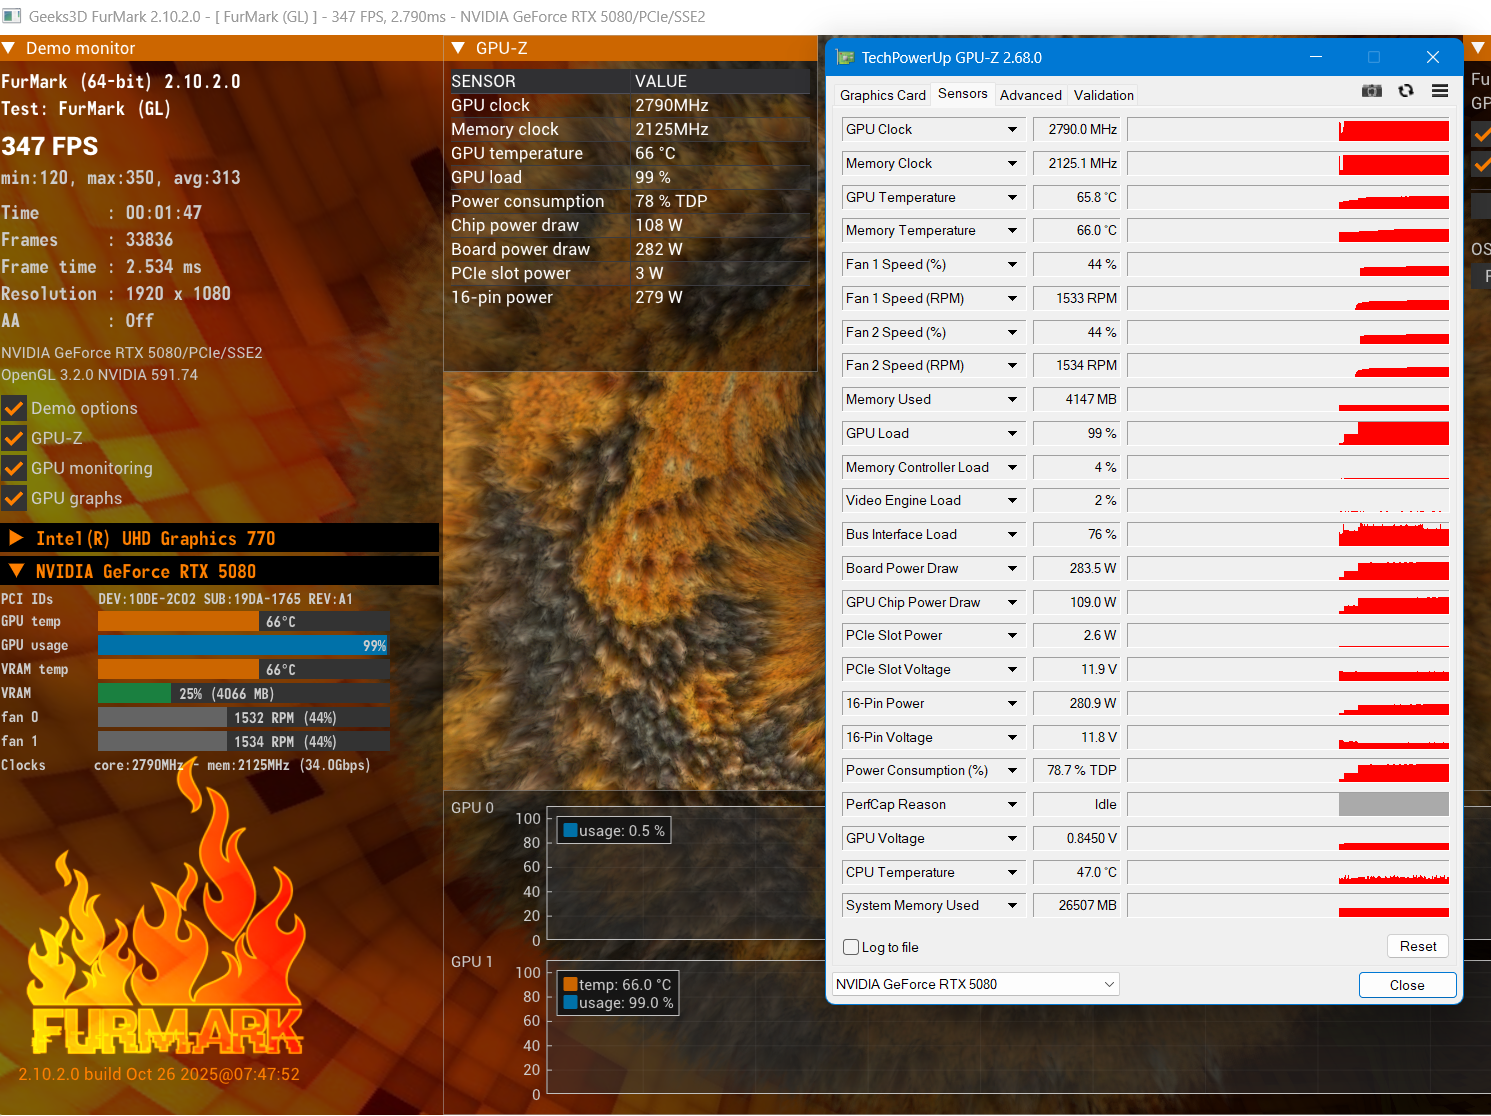Click the PerfCap Reason gray graph bar

click(x=1393, y=804)
